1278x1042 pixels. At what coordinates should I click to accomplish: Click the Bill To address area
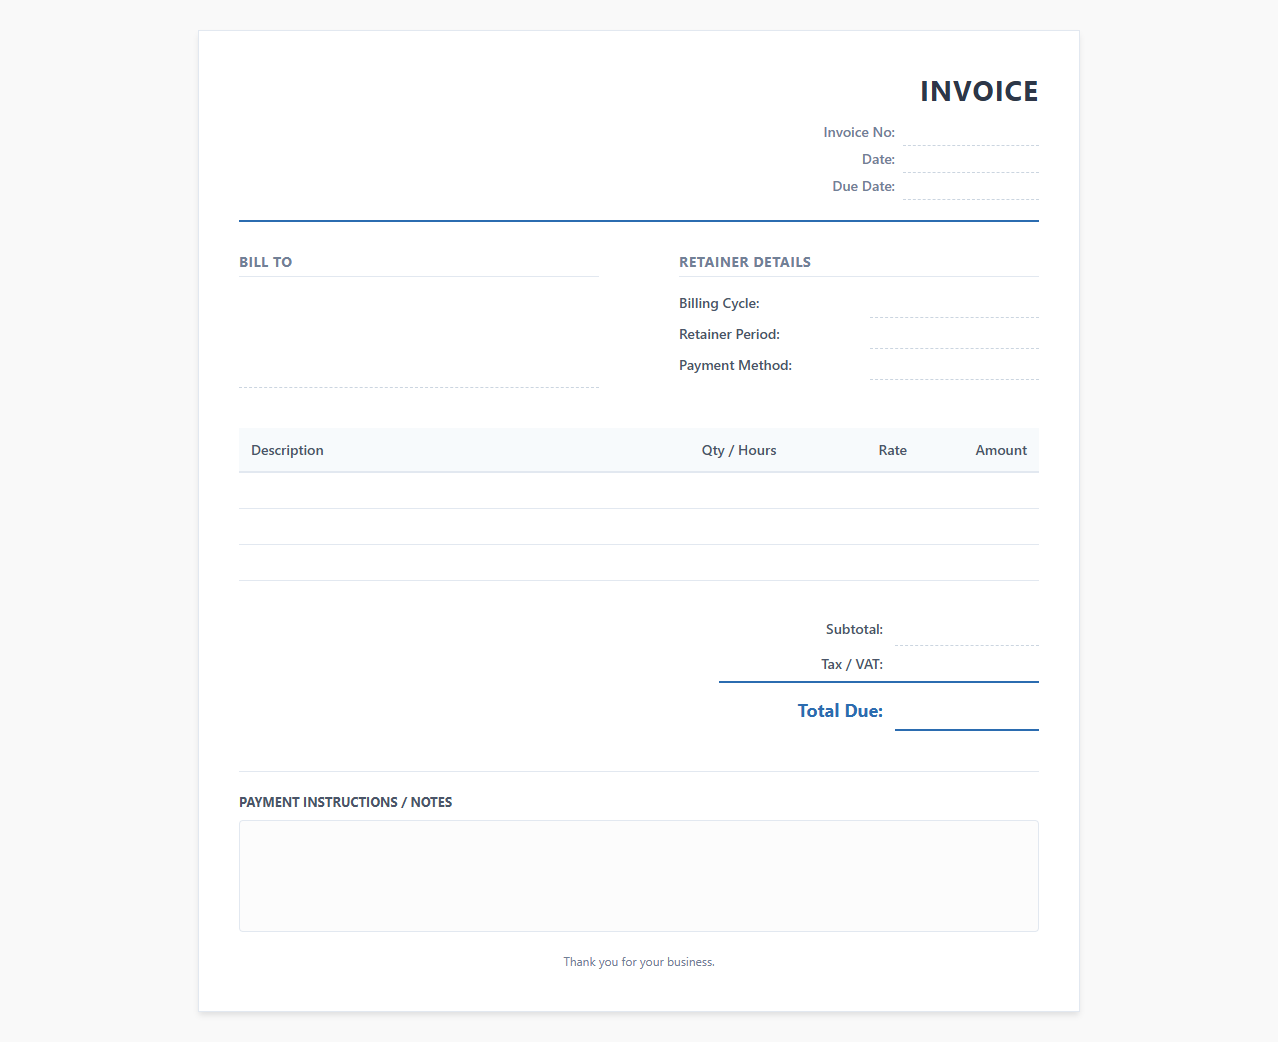[x=419, y=337]
